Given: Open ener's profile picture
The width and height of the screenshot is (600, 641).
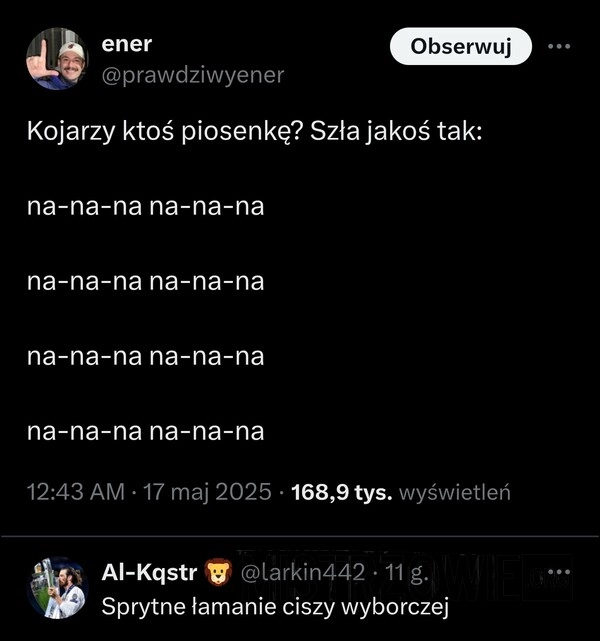Looking at the screenshot, I should coord(57,59).
